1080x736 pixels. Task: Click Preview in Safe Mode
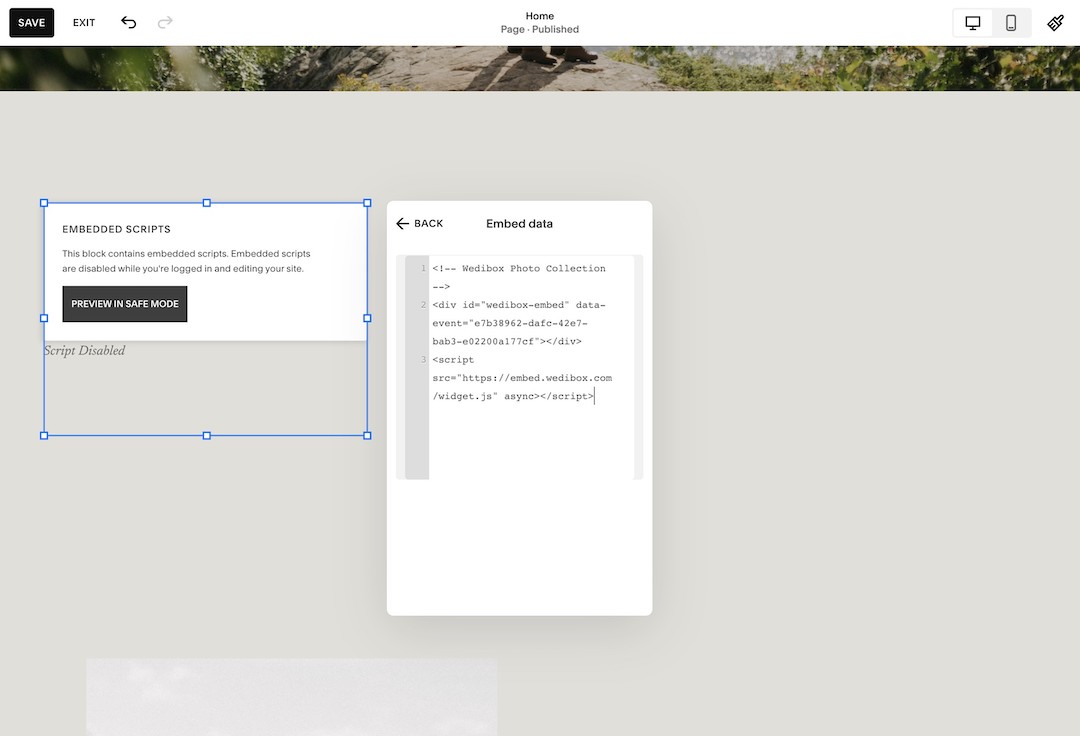[124, 303]
